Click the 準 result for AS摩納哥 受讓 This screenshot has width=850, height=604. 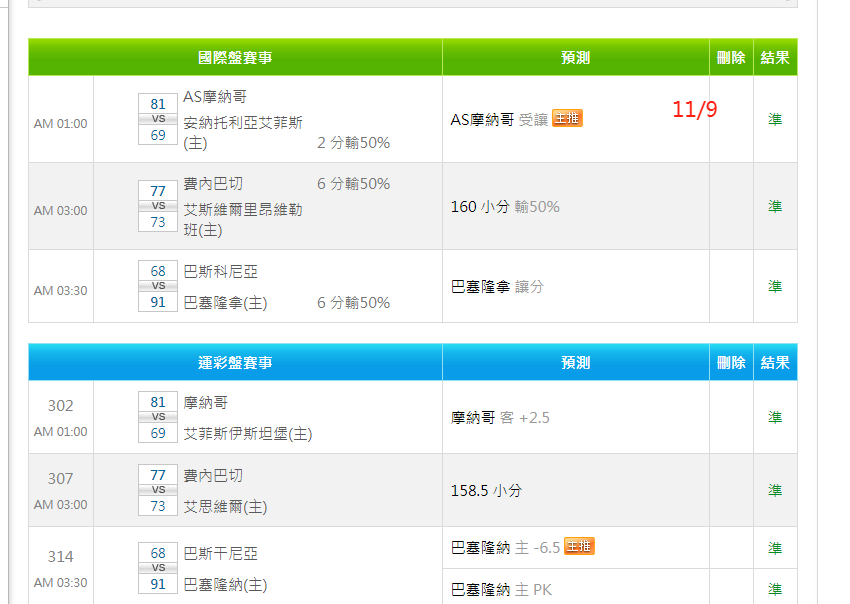(x=775, y=119)
